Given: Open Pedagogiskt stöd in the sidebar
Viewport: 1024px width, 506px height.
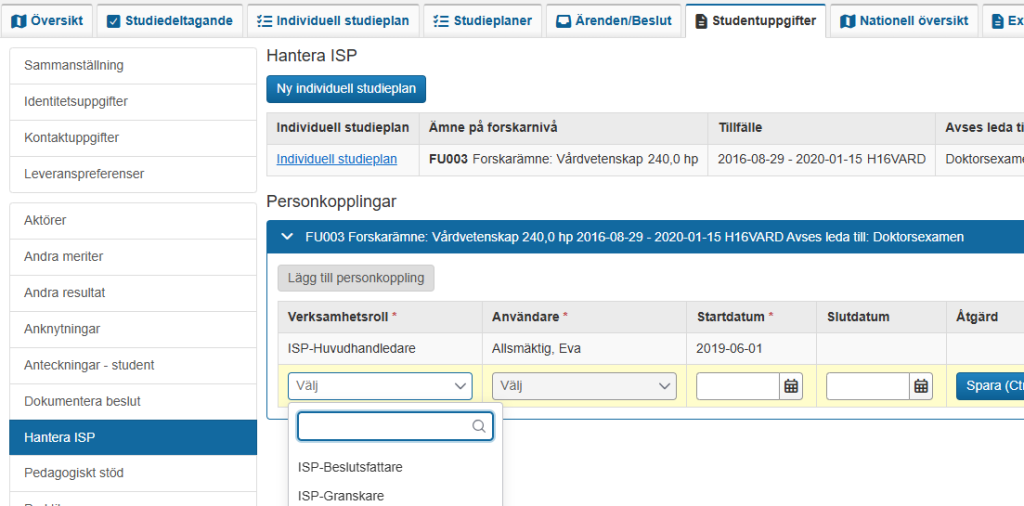Looking at the screenshot, I should pyautogui.click(x=133, y=473).
